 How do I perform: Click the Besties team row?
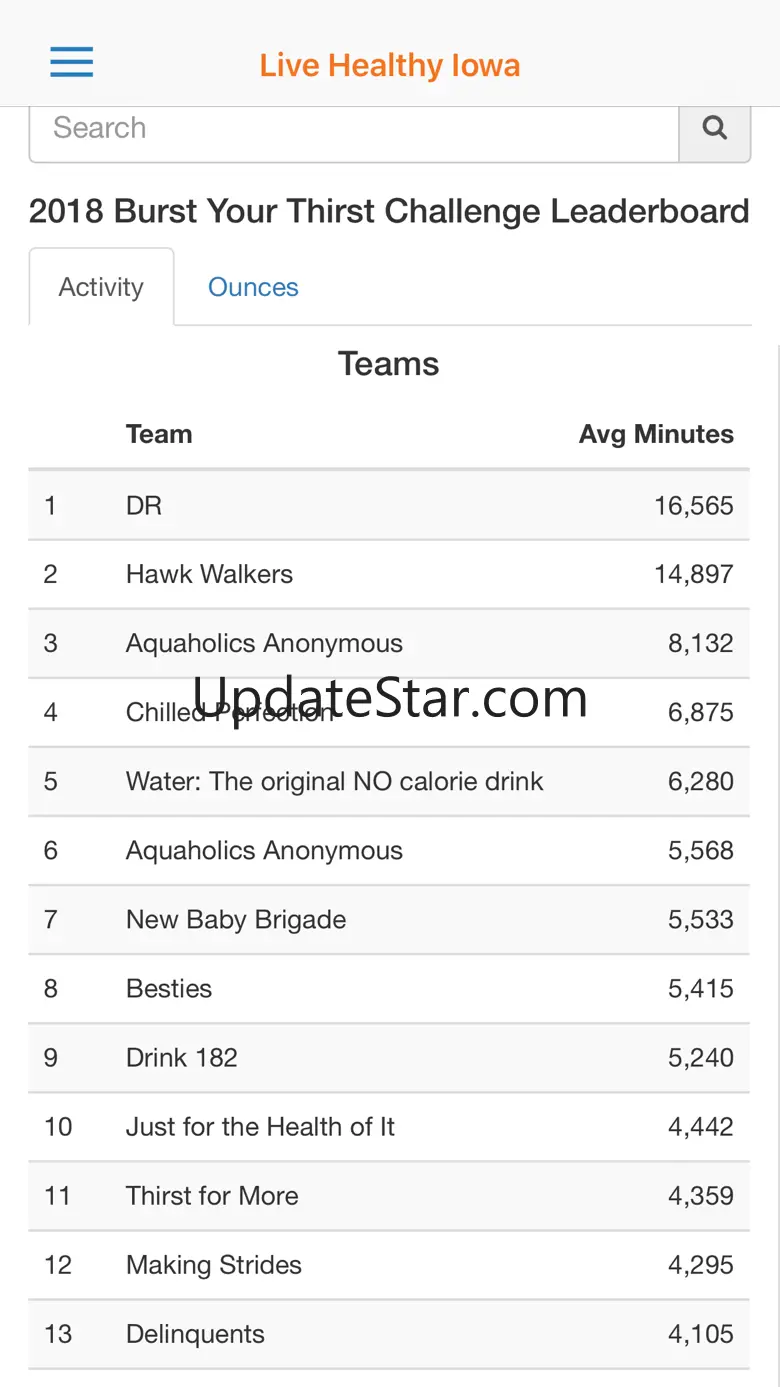389,988
